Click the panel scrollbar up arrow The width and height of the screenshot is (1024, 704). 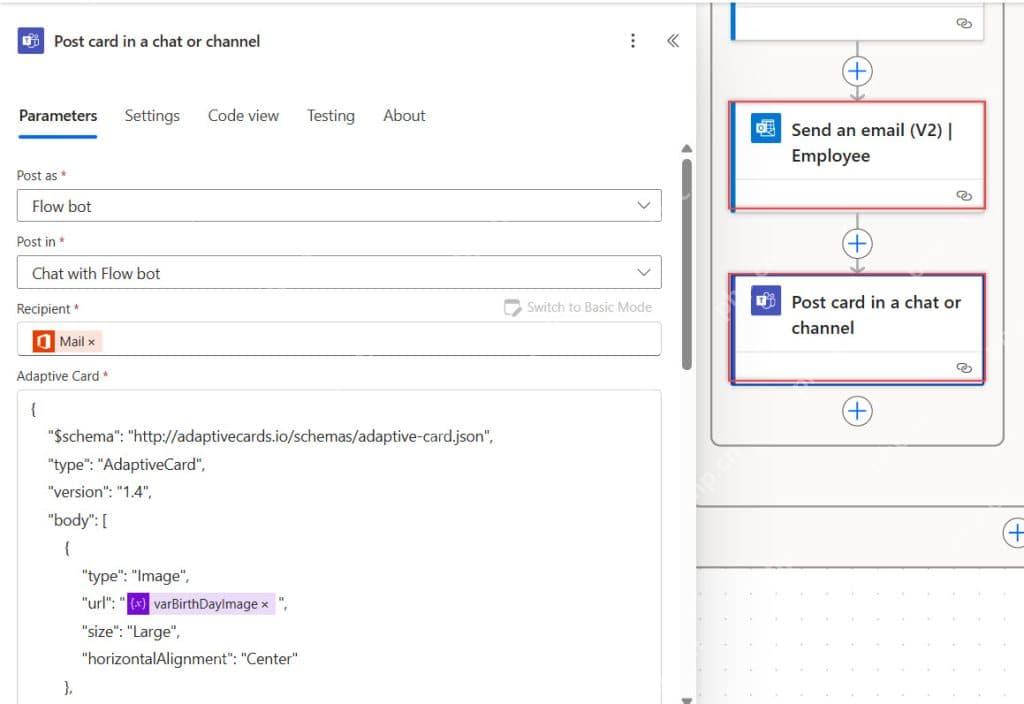pos(686,149)
